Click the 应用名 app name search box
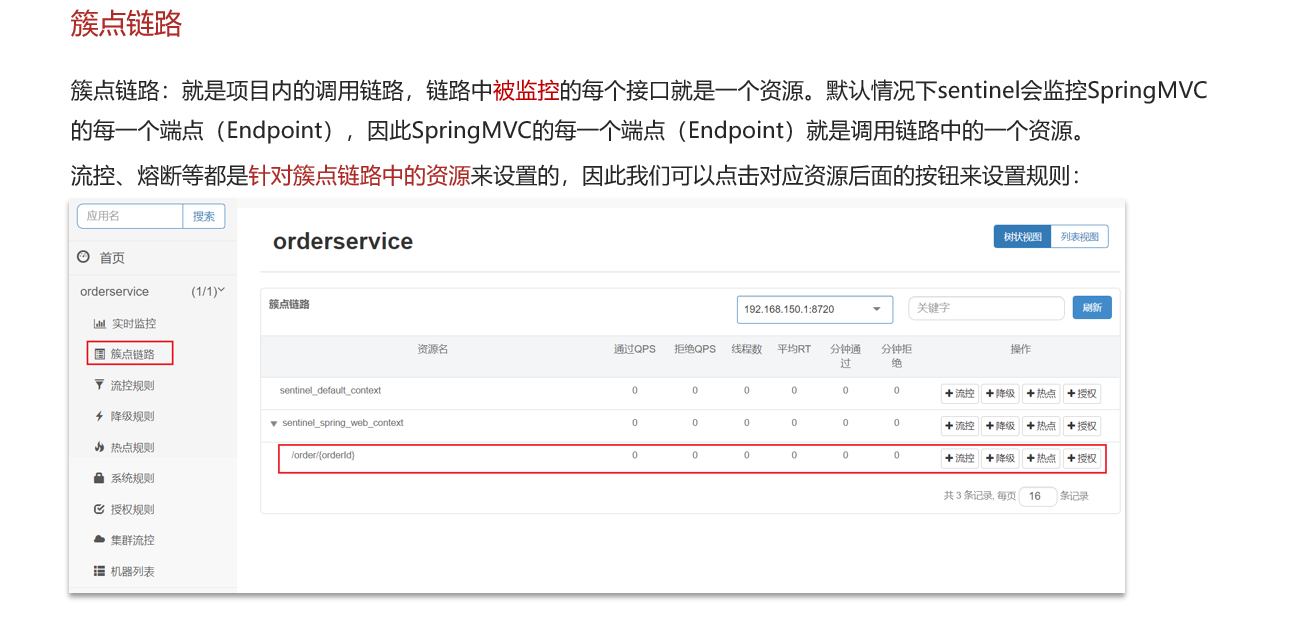1294x618 pixels. (x=130, y=216)
